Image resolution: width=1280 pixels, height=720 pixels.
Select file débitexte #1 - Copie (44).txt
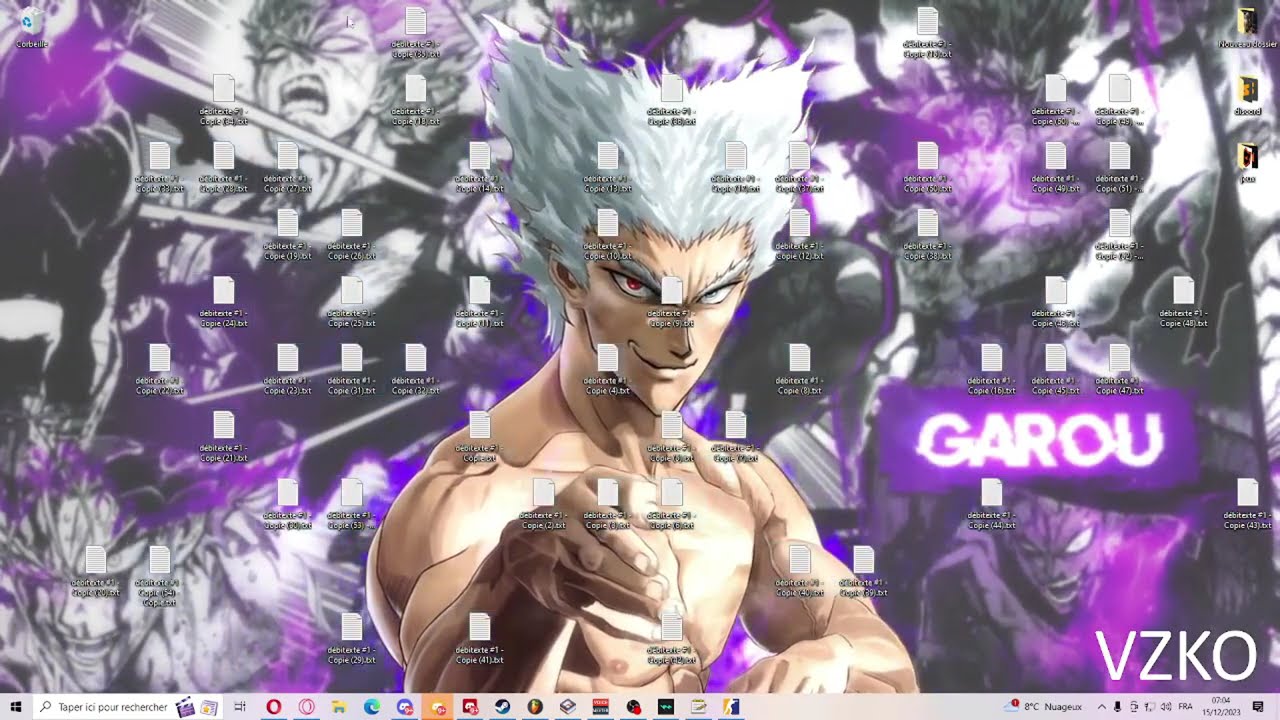click(991, 505)
